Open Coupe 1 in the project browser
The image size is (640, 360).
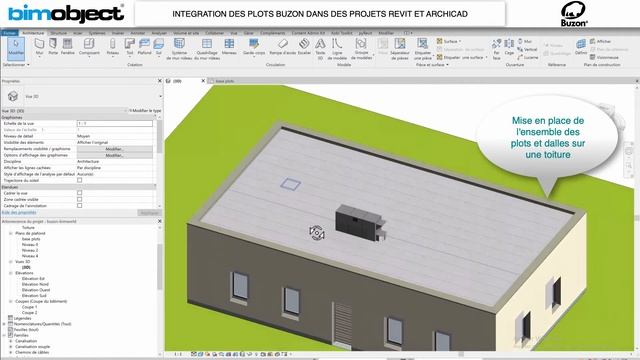coord(29,307)
